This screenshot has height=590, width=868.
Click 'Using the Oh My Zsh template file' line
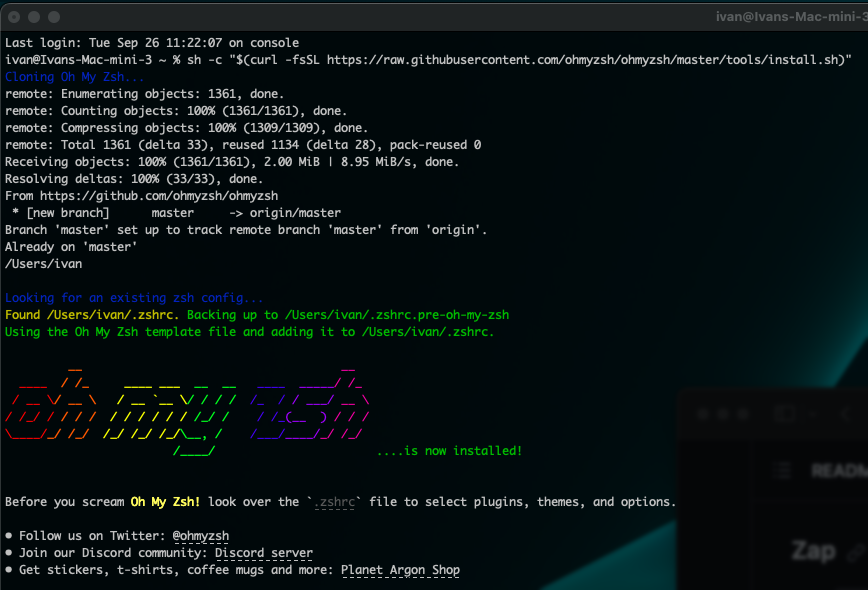click(249, 332)
